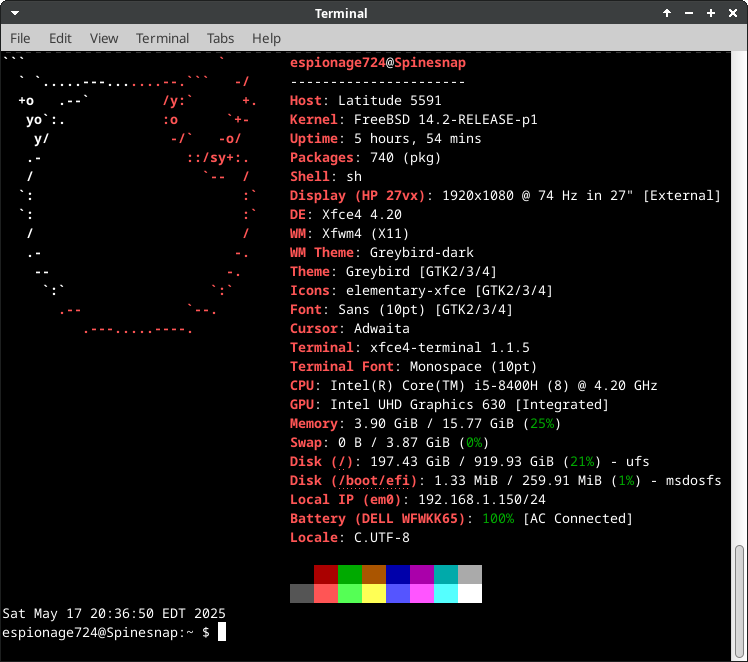The width and height of the screenshot is (748, 662).
Task: Click the roll-up arrow button in the title bar
Action: 667,13
